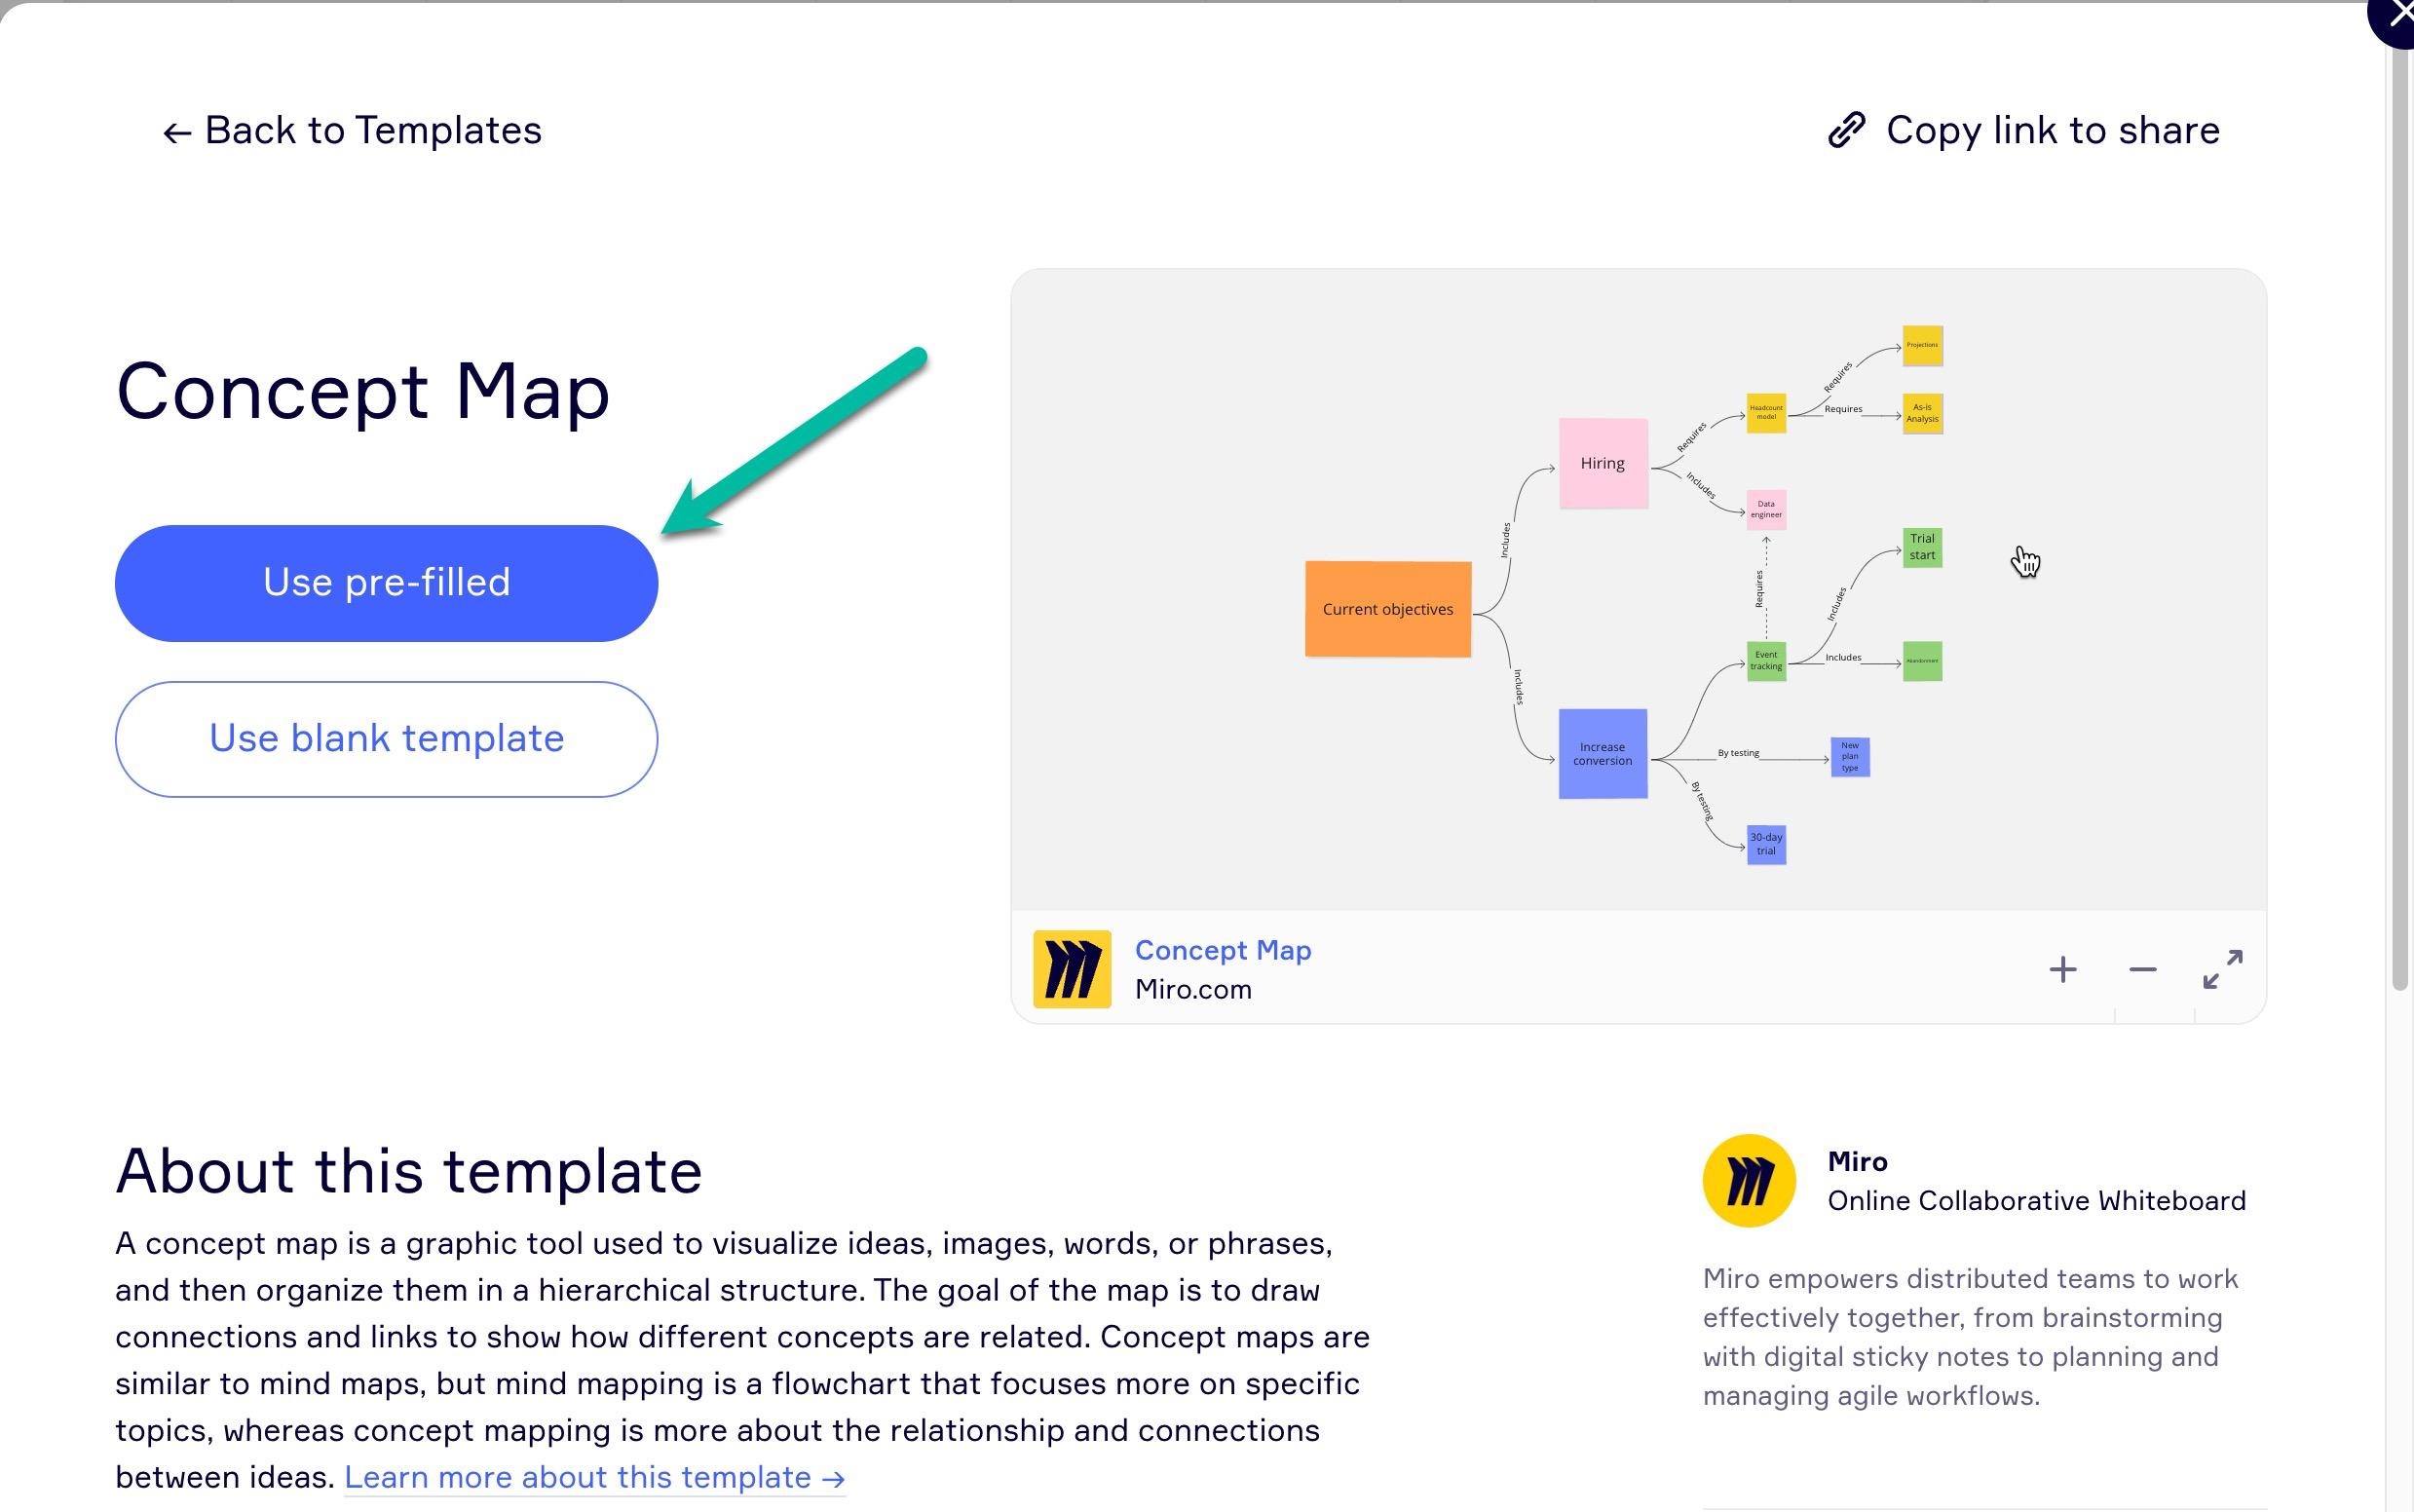This screenshot has width=2414, height=1512.
Task: Click Learn more about this template link
Action: click(x=590, y=1477)
